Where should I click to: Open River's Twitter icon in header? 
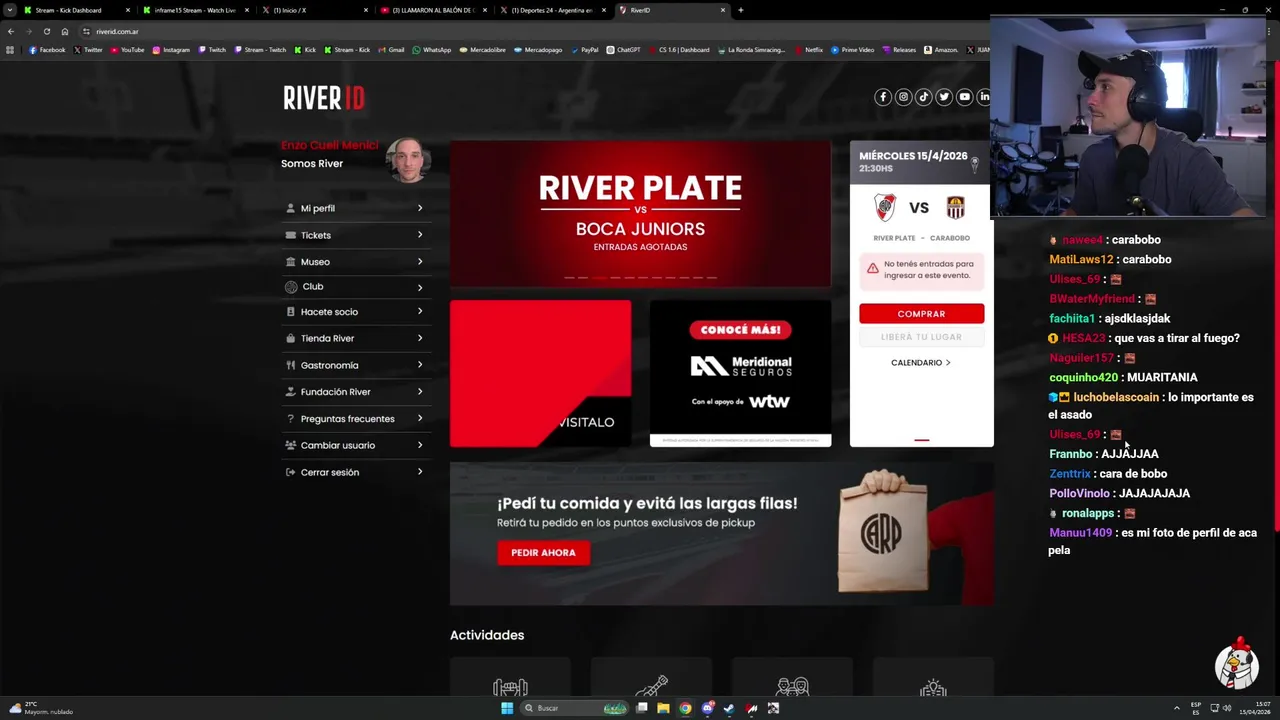pyautogui.click(x=944, y=97)
